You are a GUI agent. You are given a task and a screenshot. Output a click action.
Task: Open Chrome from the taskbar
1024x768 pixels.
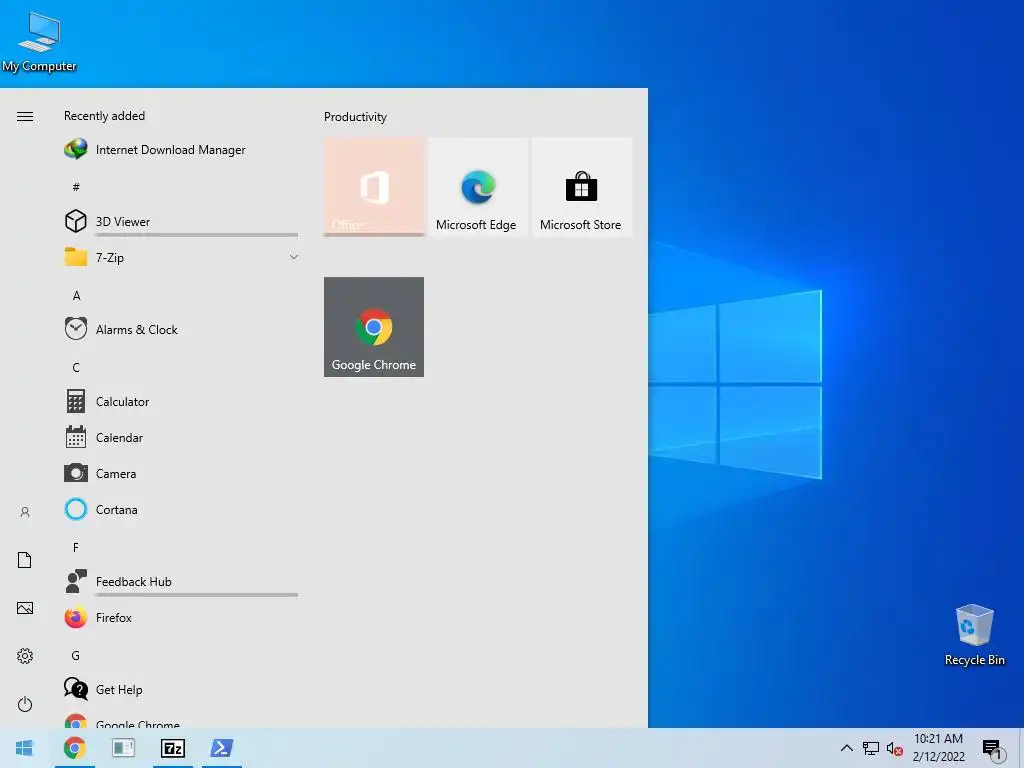74,748
